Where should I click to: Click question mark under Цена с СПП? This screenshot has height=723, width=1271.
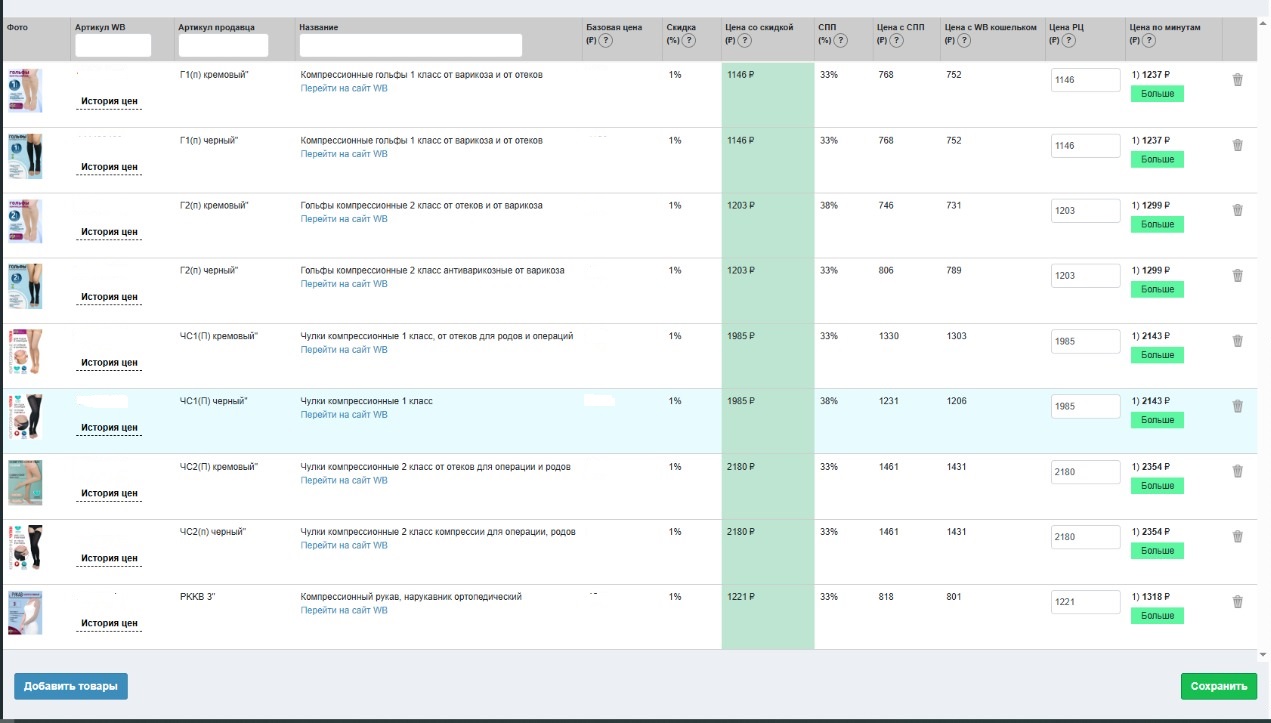897,41
